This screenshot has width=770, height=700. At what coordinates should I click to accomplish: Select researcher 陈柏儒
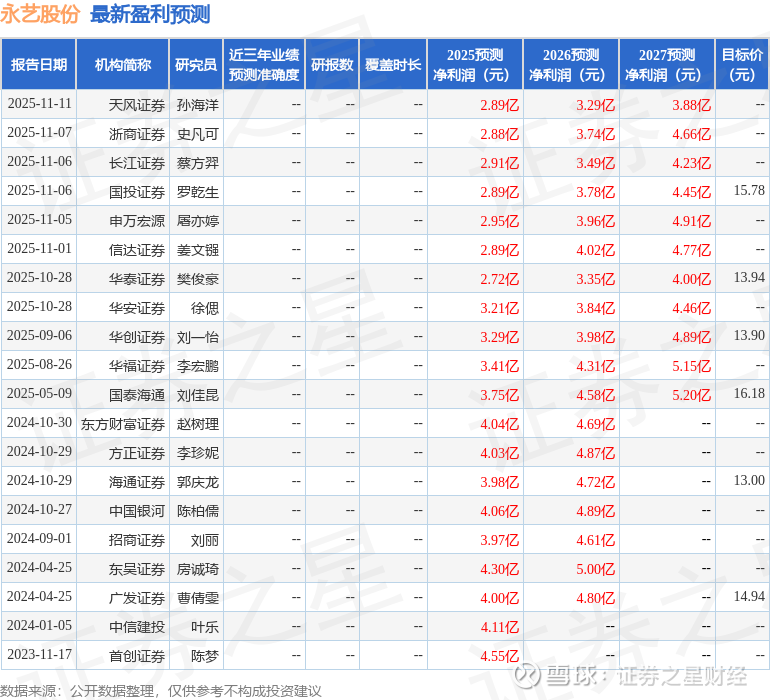click(197, 510)
